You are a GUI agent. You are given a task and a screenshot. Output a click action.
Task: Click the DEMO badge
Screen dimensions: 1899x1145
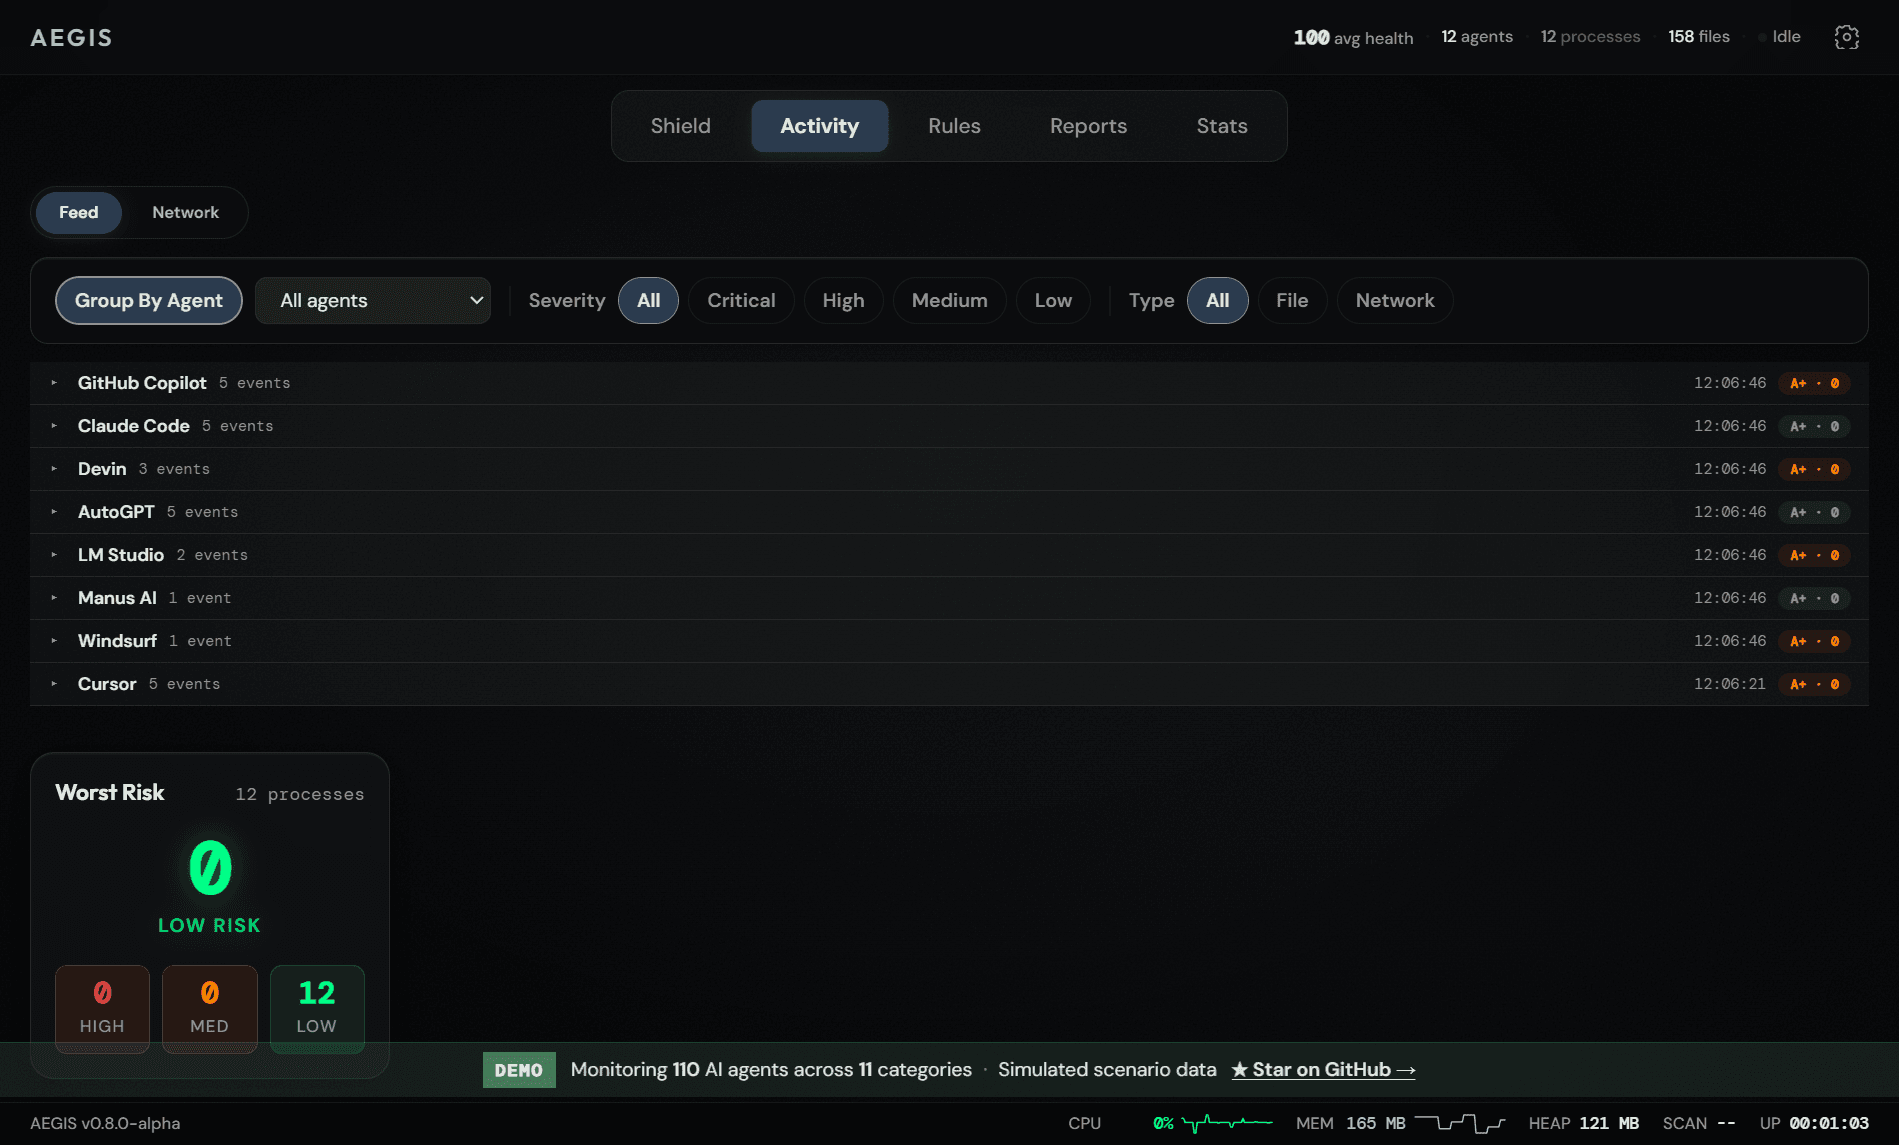[x=519, y=1070]
